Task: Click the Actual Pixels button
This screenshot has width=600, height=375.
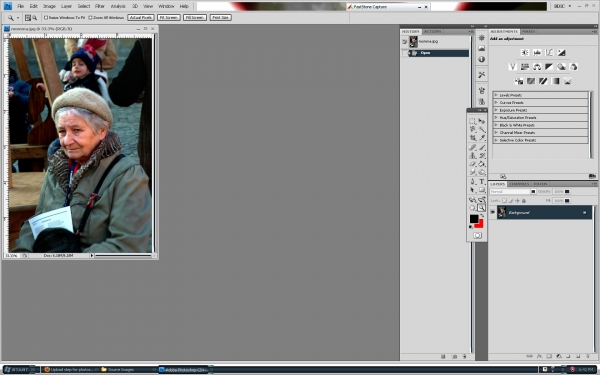Action: [x=141, y=18]
